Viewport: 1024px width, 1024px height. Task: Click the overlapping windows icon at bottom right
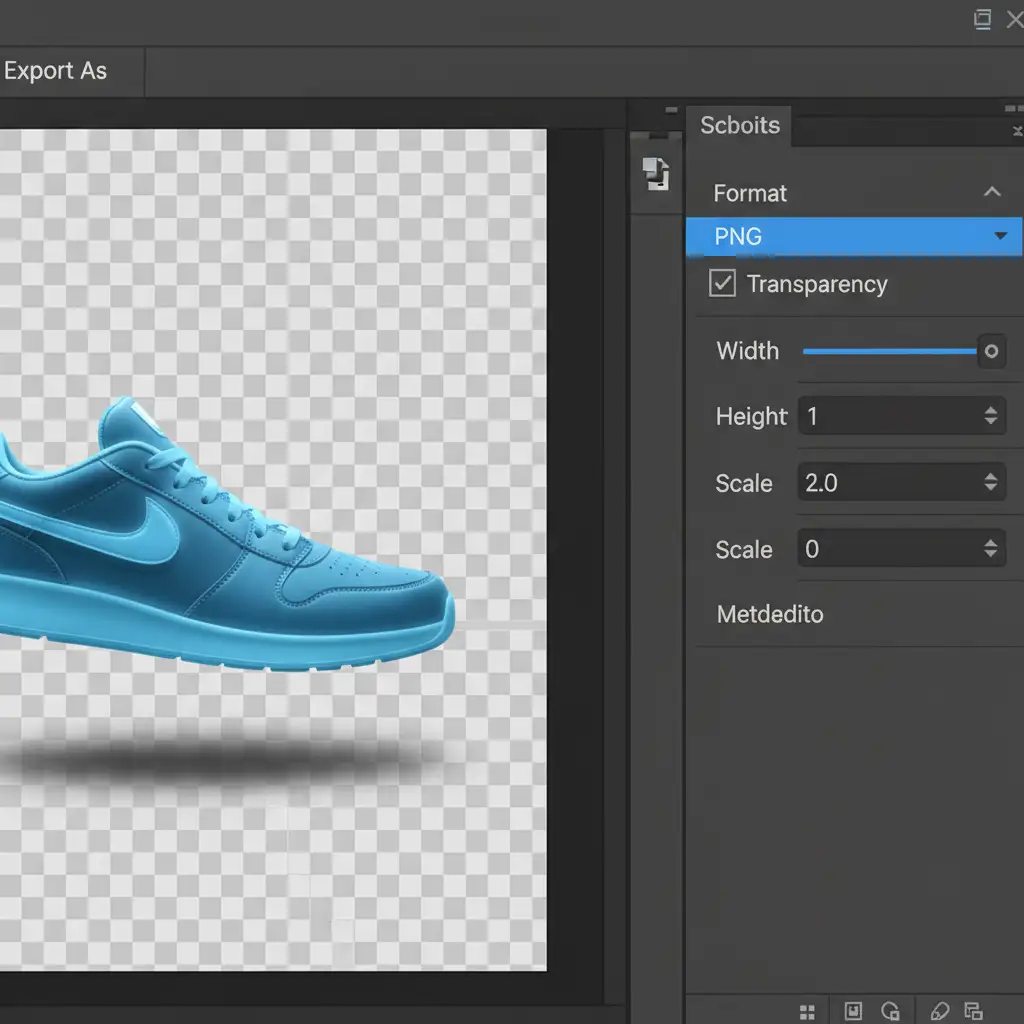click(x=973, y=1011)
